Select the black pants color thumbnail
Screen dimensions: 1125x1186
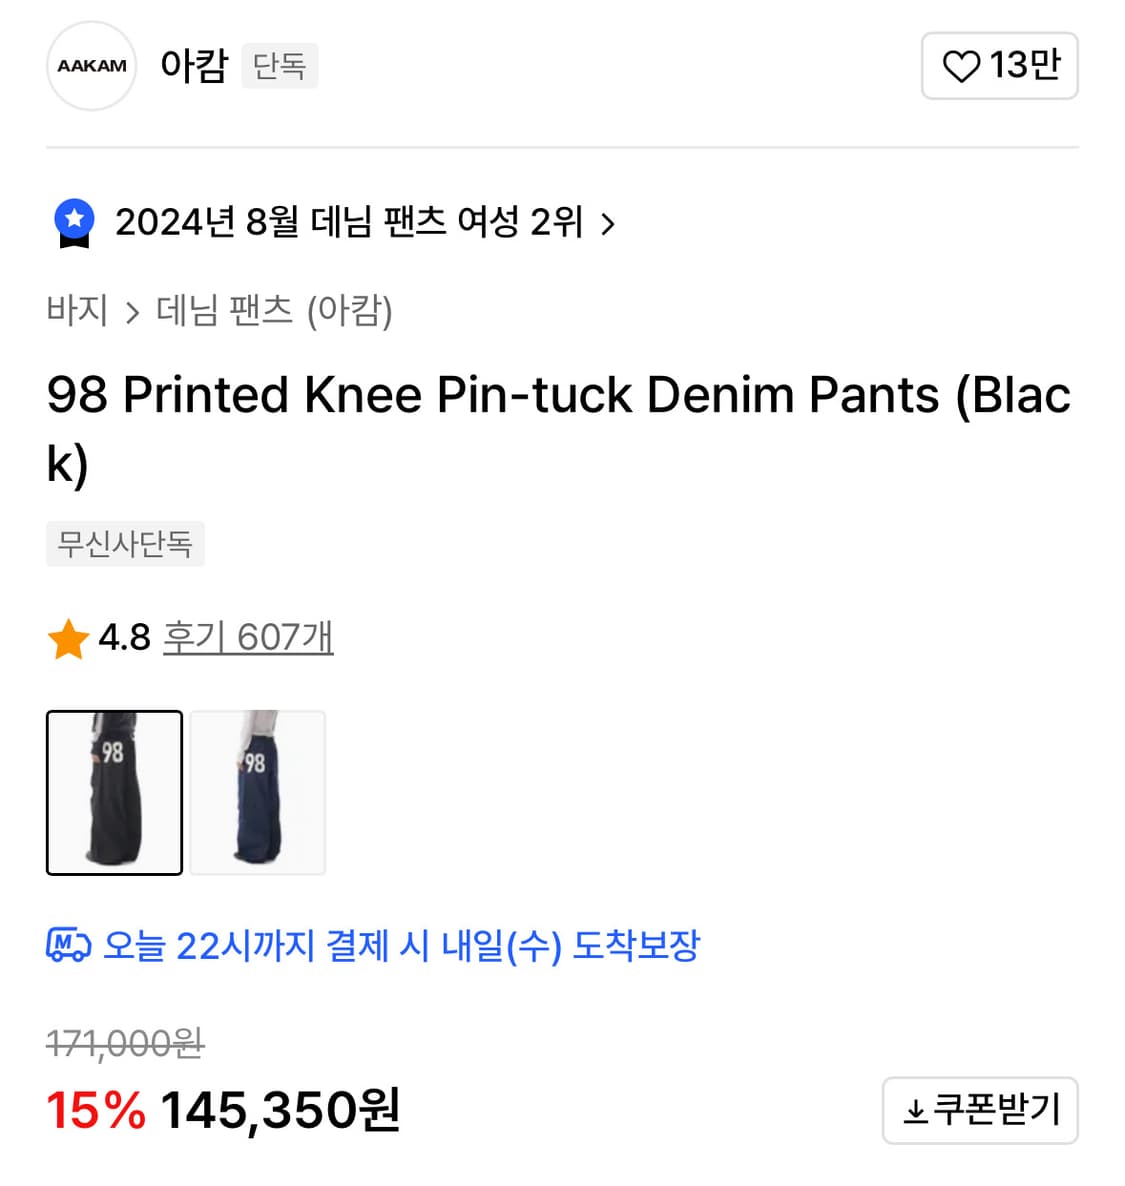click(114, 792)
